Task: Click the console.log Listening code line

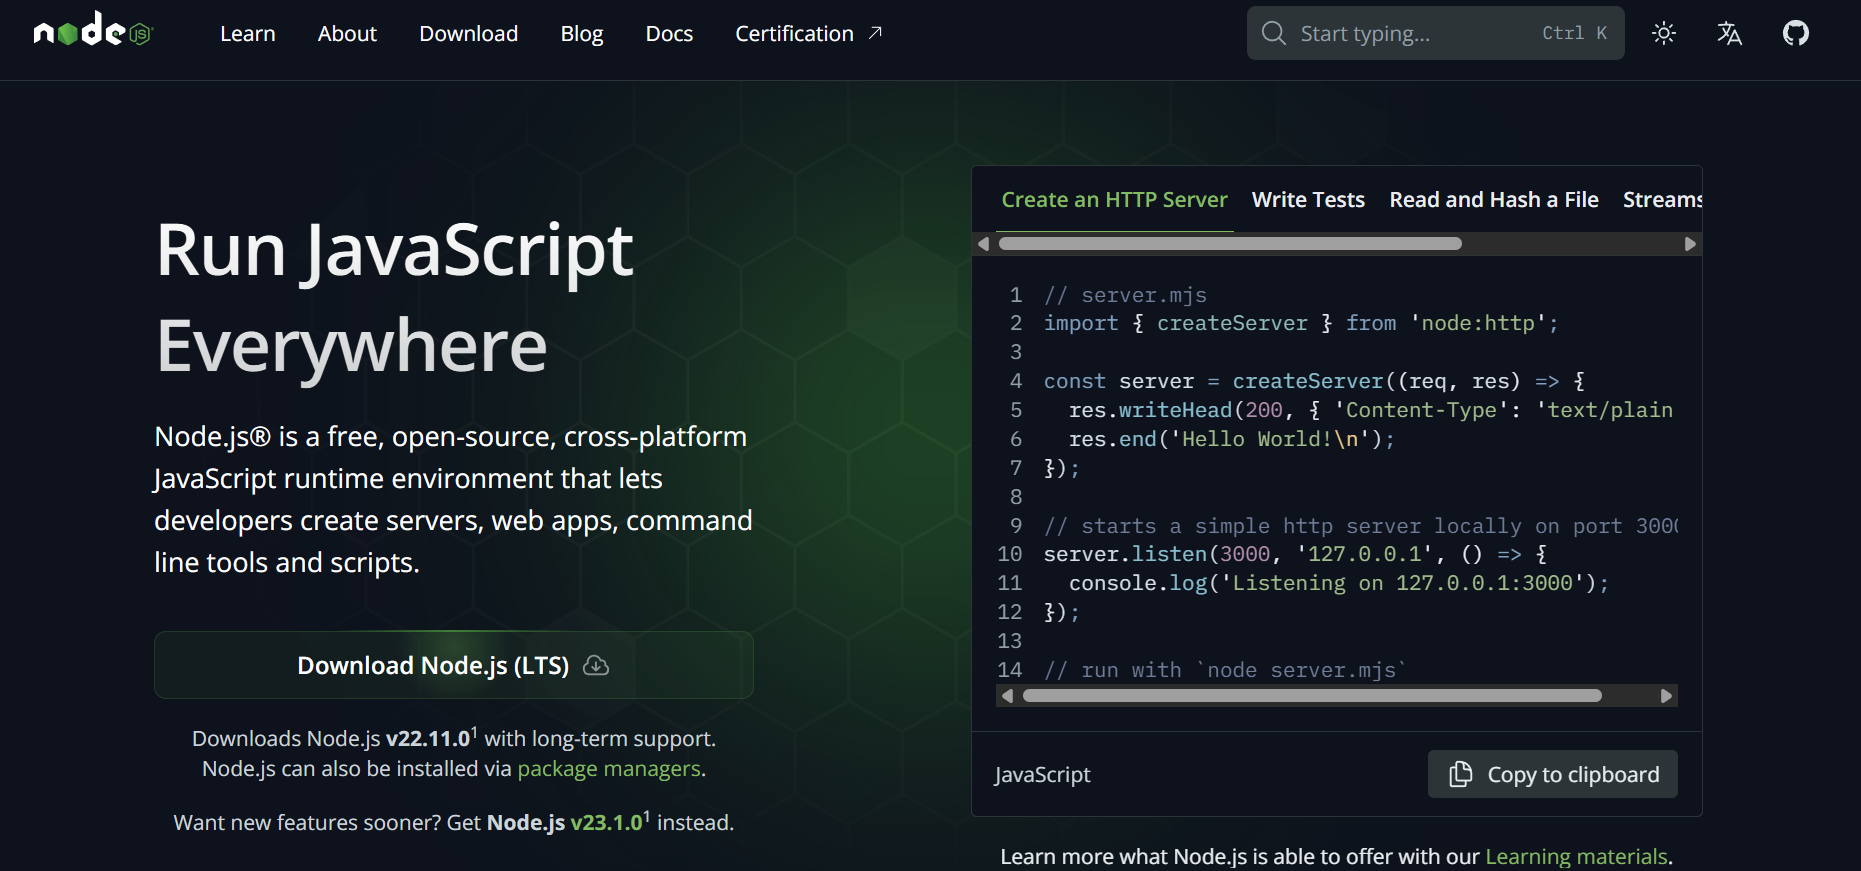Action: coord(1339,583)
